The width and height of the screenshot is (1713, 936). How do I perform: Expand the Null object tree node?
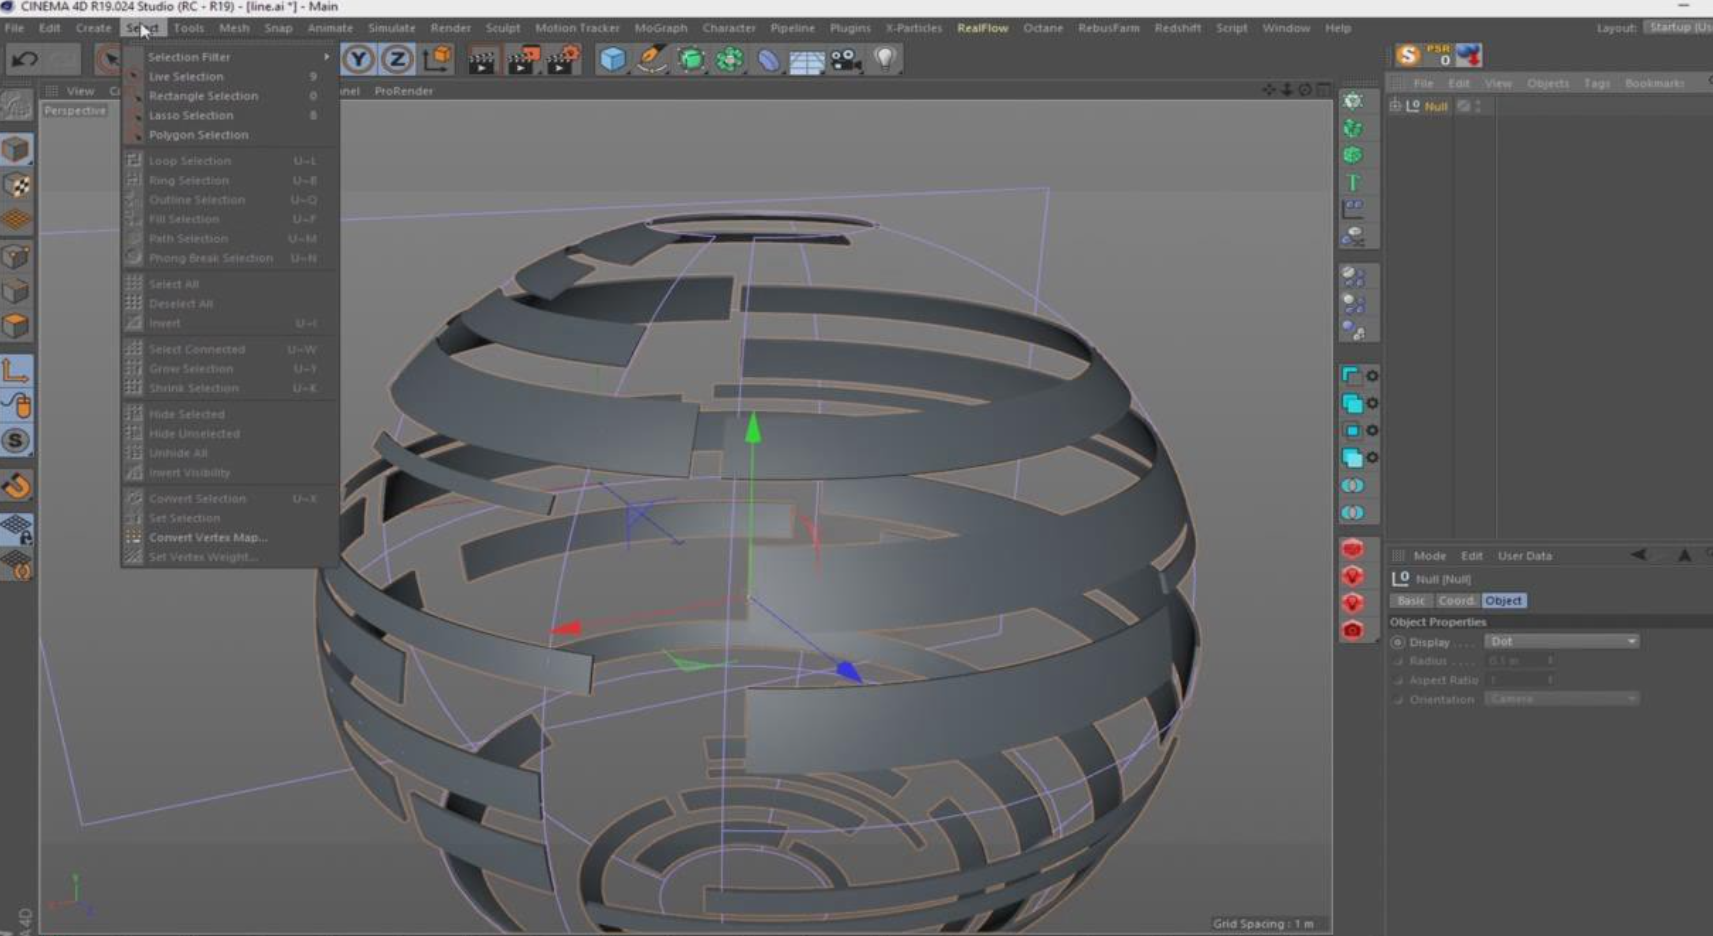coord(1396,105)
